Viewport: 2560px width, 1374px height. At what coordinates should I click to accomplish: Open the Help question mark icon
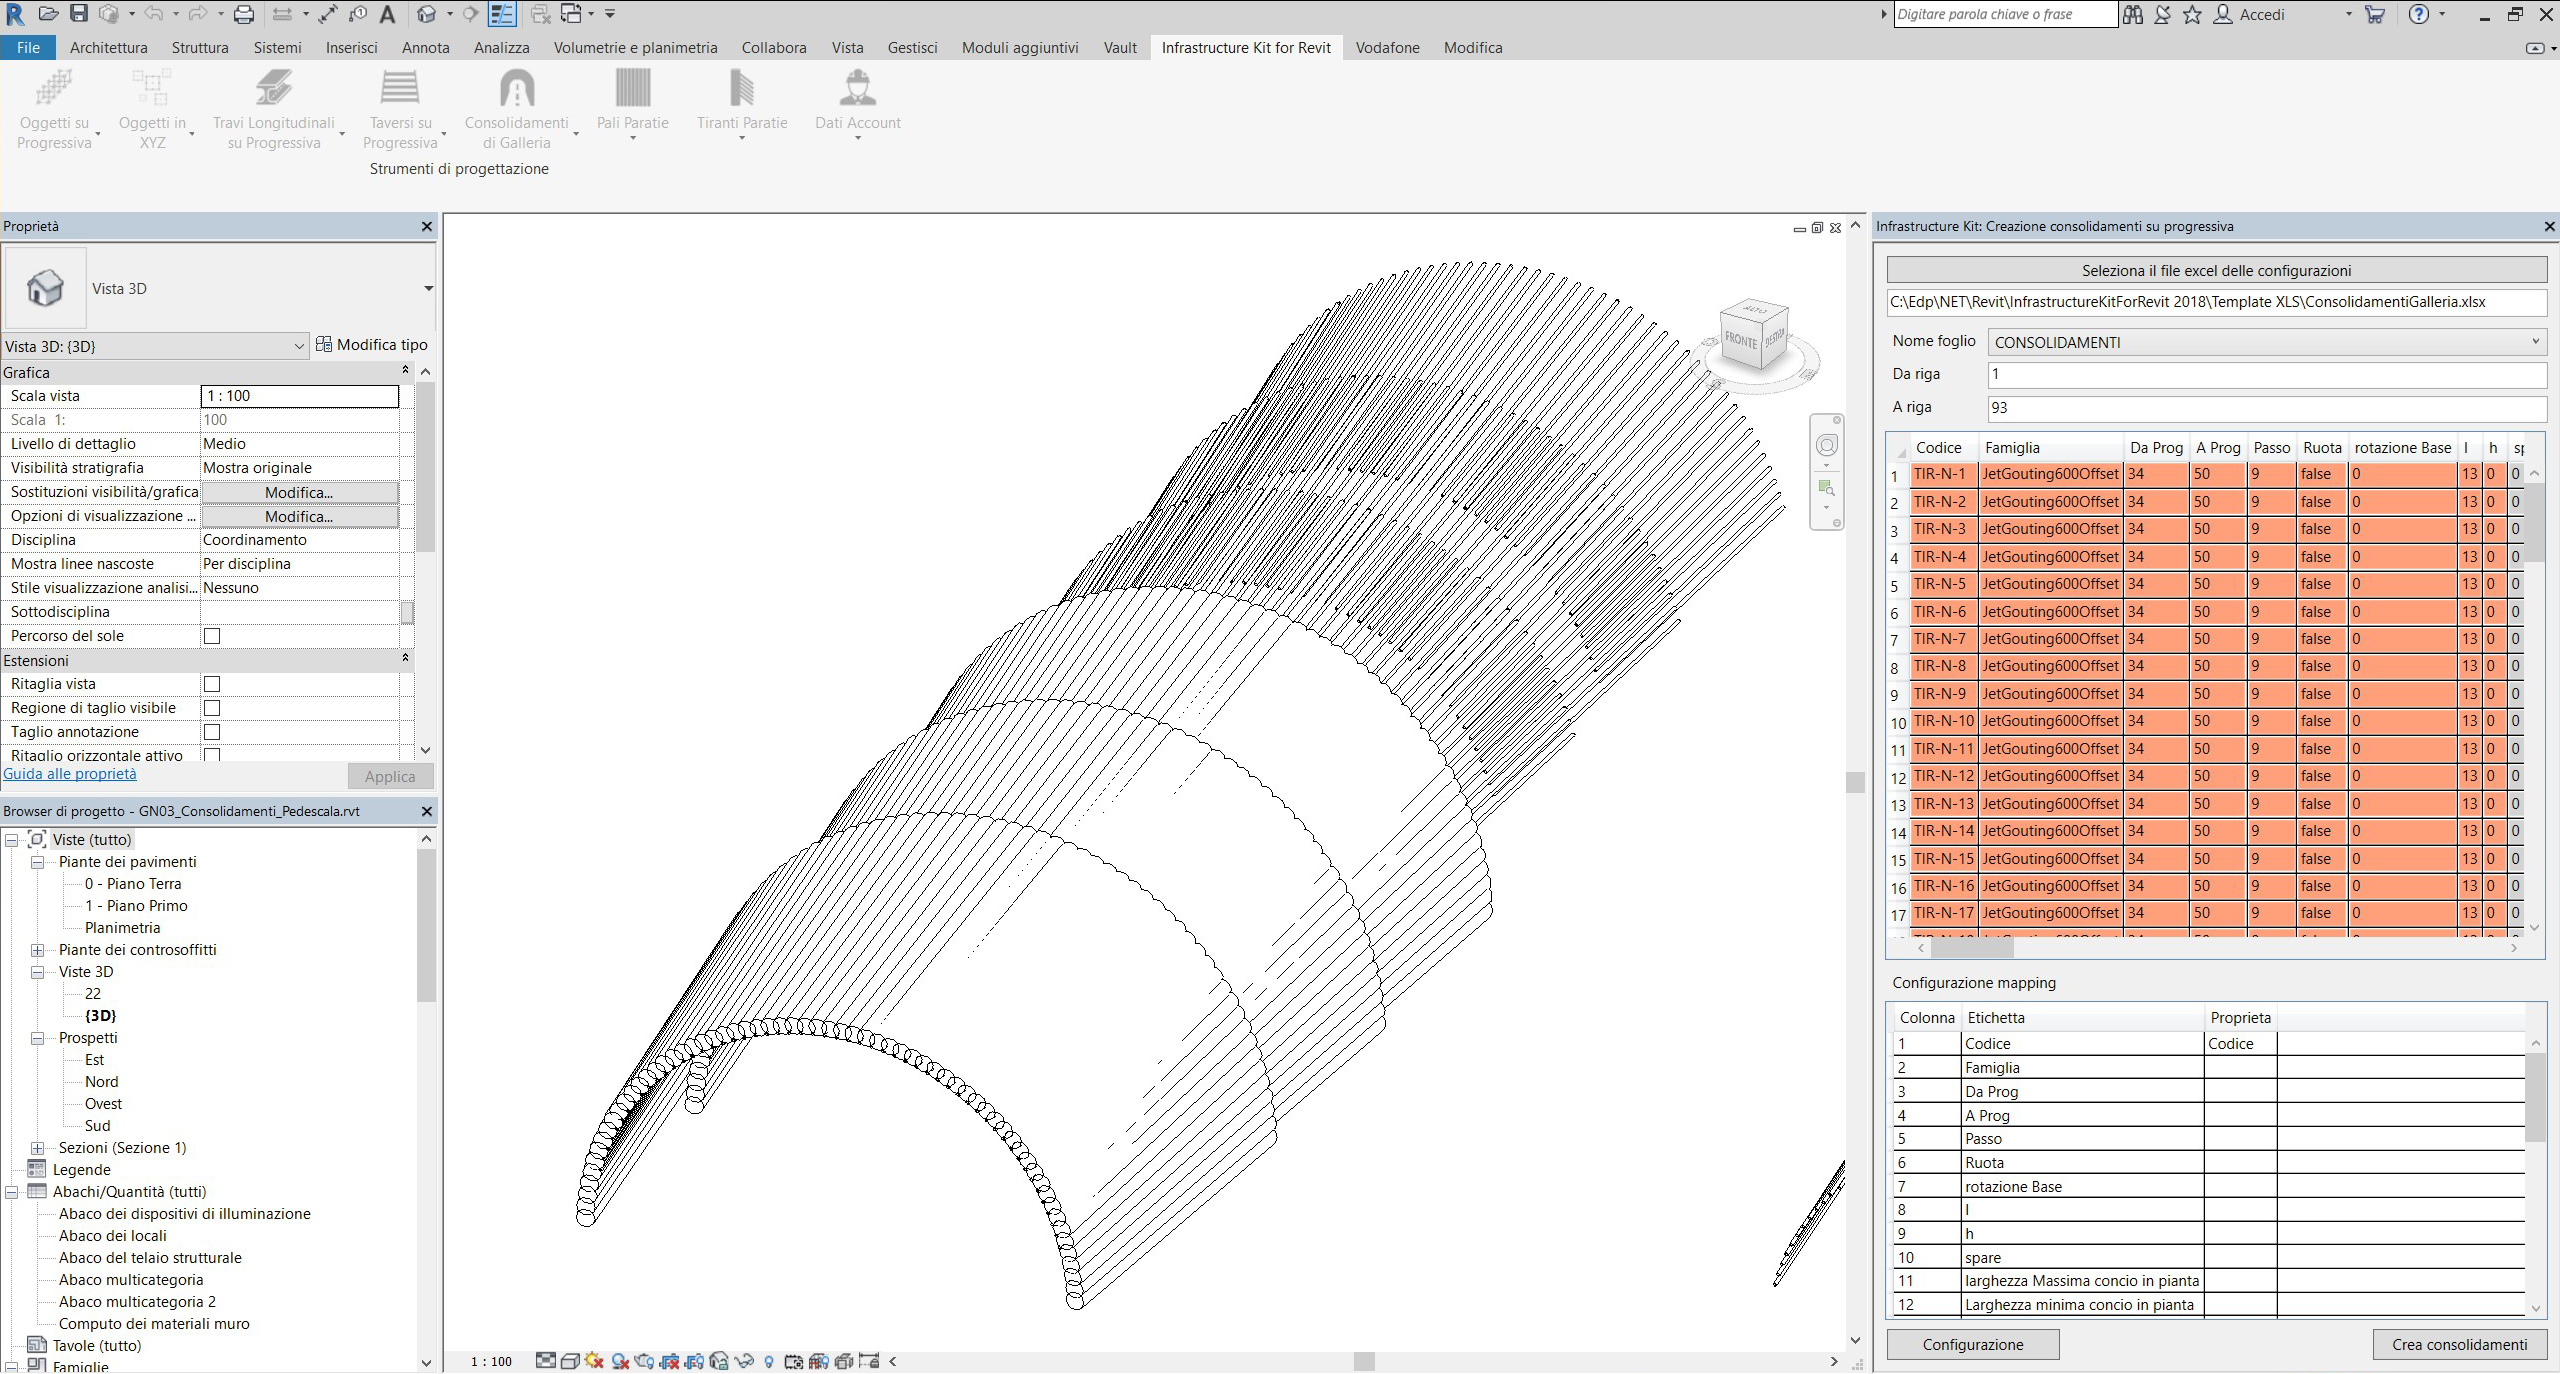(x=2419, y=14)
